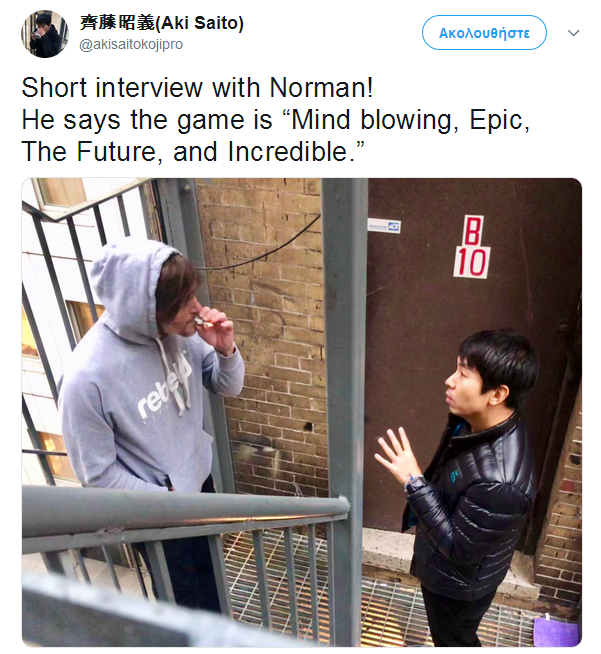The height and width of the screenshot is (654, 601).
Task: Click the small sticker on the door
Action: [x=384, y=226]
